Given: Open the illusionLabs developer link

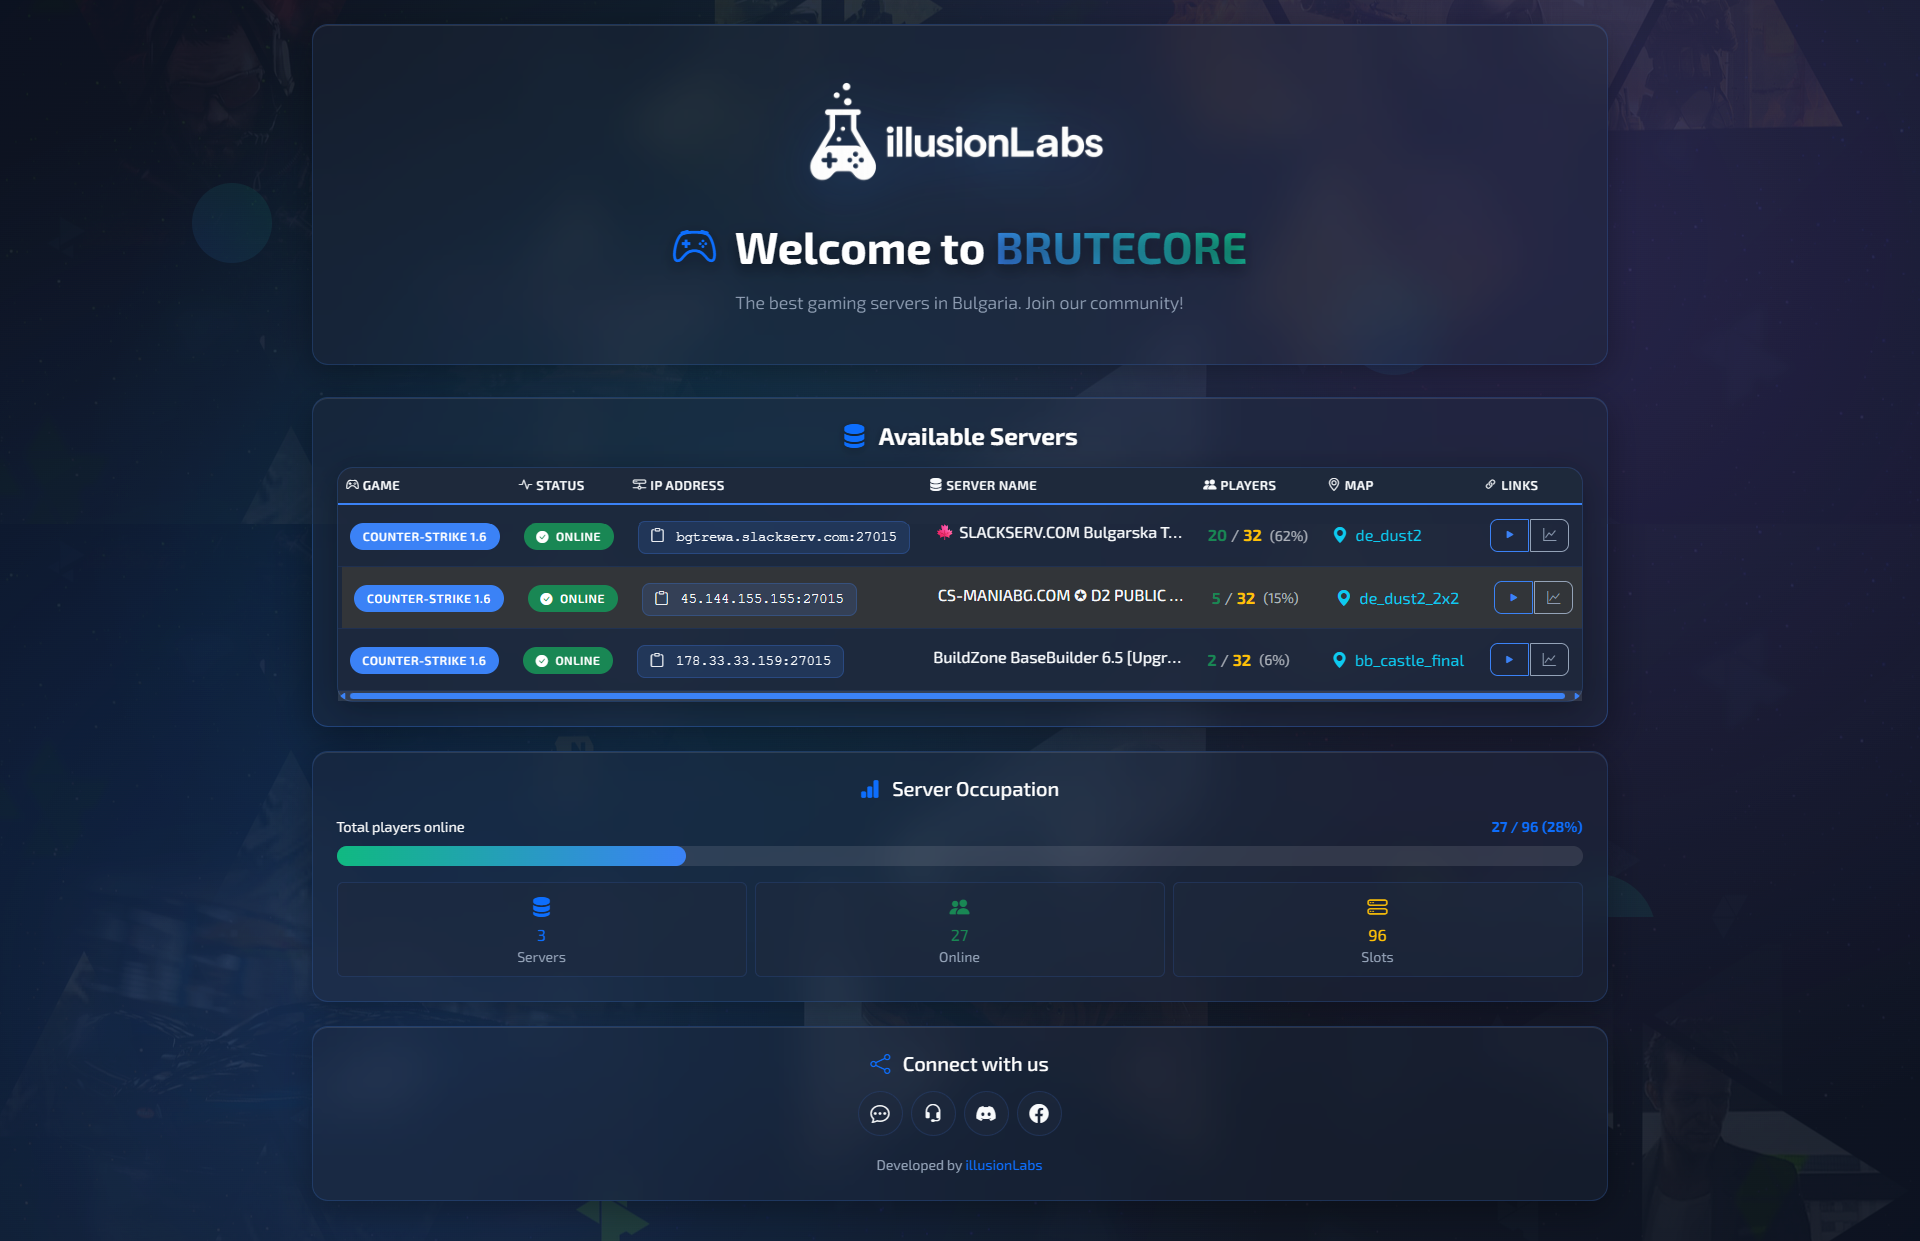Looking at the screenshot, I should pos(1003,1165).
